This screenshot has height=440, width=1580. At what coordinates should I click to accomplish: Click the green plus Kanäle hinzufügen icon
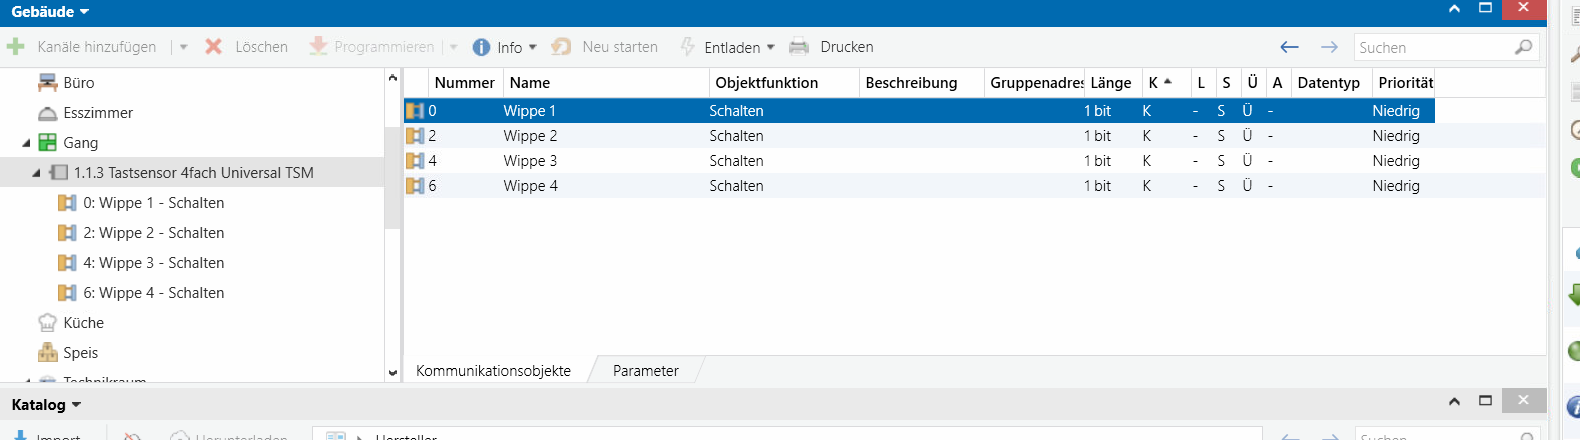point(15,47)
